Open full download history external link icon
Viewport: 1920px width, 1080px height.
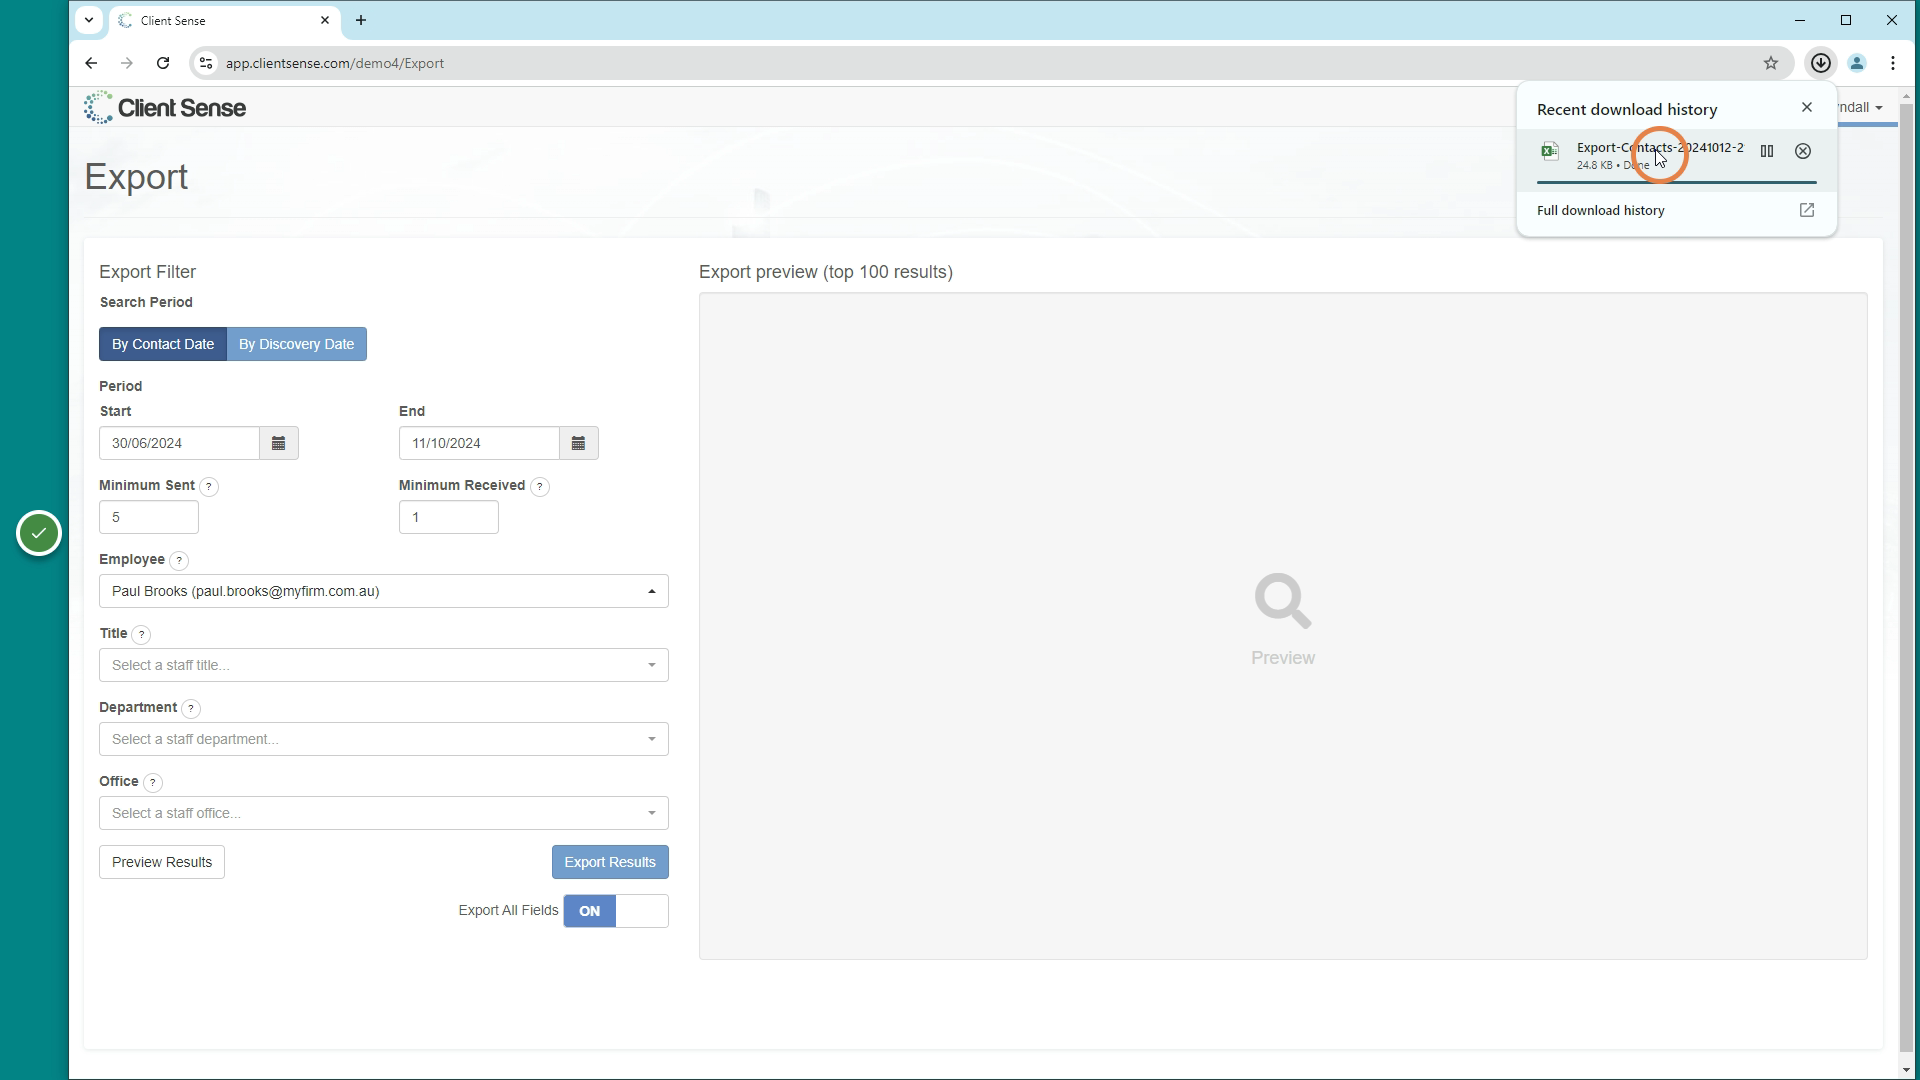[x=1807, y=210]
